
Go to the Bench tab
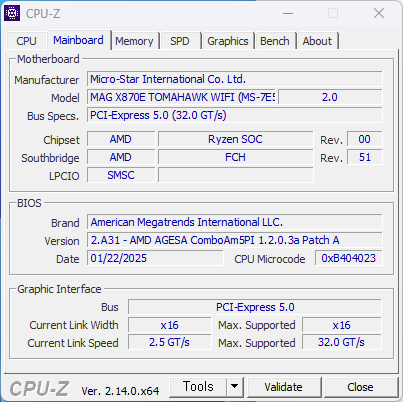275,41
